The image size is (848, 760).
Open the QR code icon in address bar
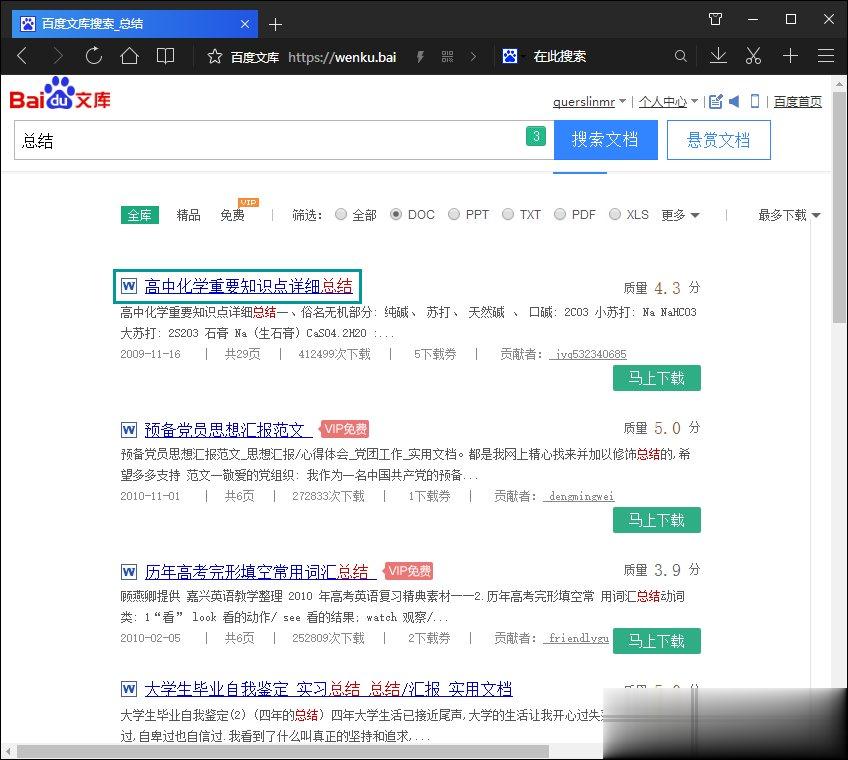[447, 56]
